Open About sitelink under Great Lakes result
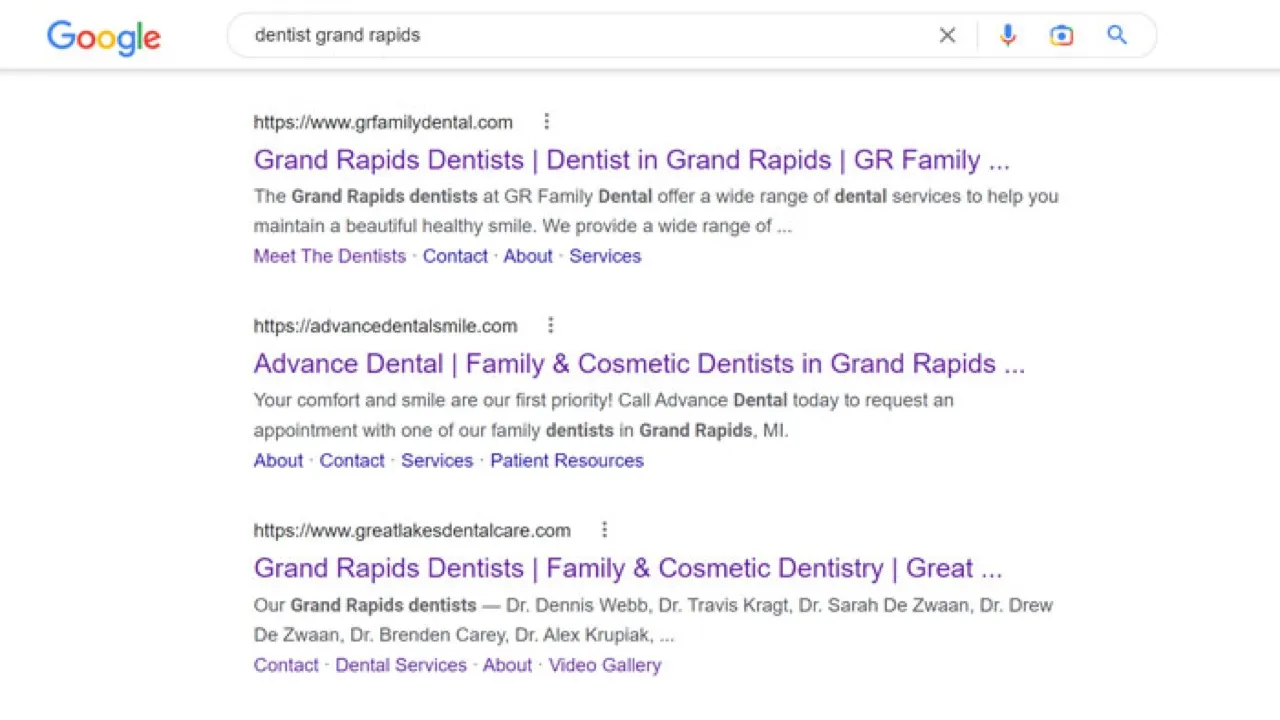This screenshot has height=720, width=1280. coord(507,665)
